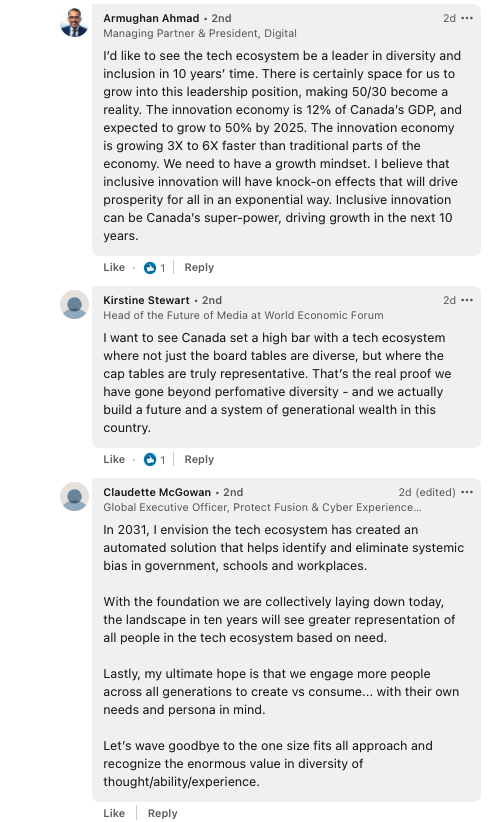Open Kirstine Stewart's avatar placeholder
494x822 pixels.
74,305
